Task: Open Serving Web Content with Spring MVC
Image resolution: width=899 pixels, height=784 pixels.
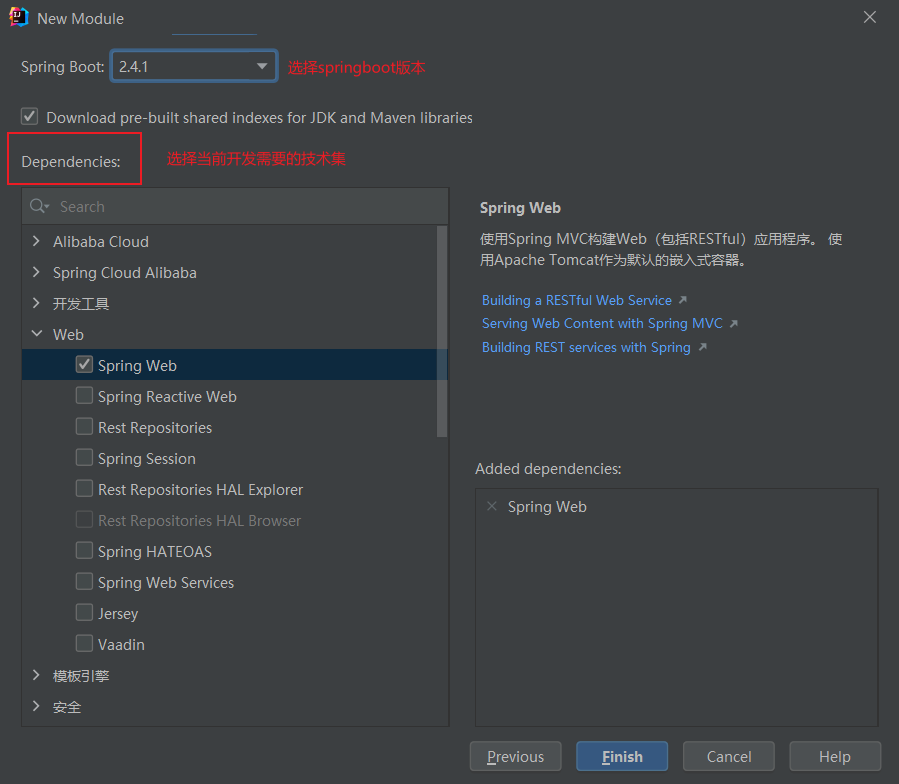Action: click(x=602, y=323)
